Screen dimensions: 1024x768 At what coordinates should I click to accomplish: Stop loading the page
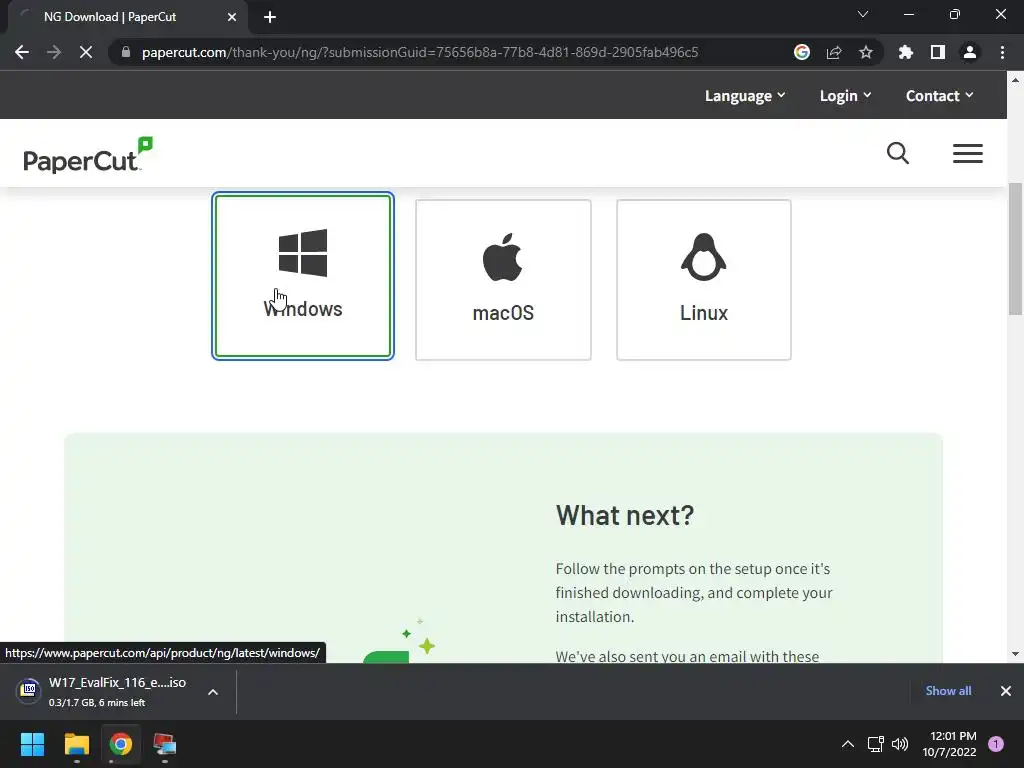click(86, 52)
